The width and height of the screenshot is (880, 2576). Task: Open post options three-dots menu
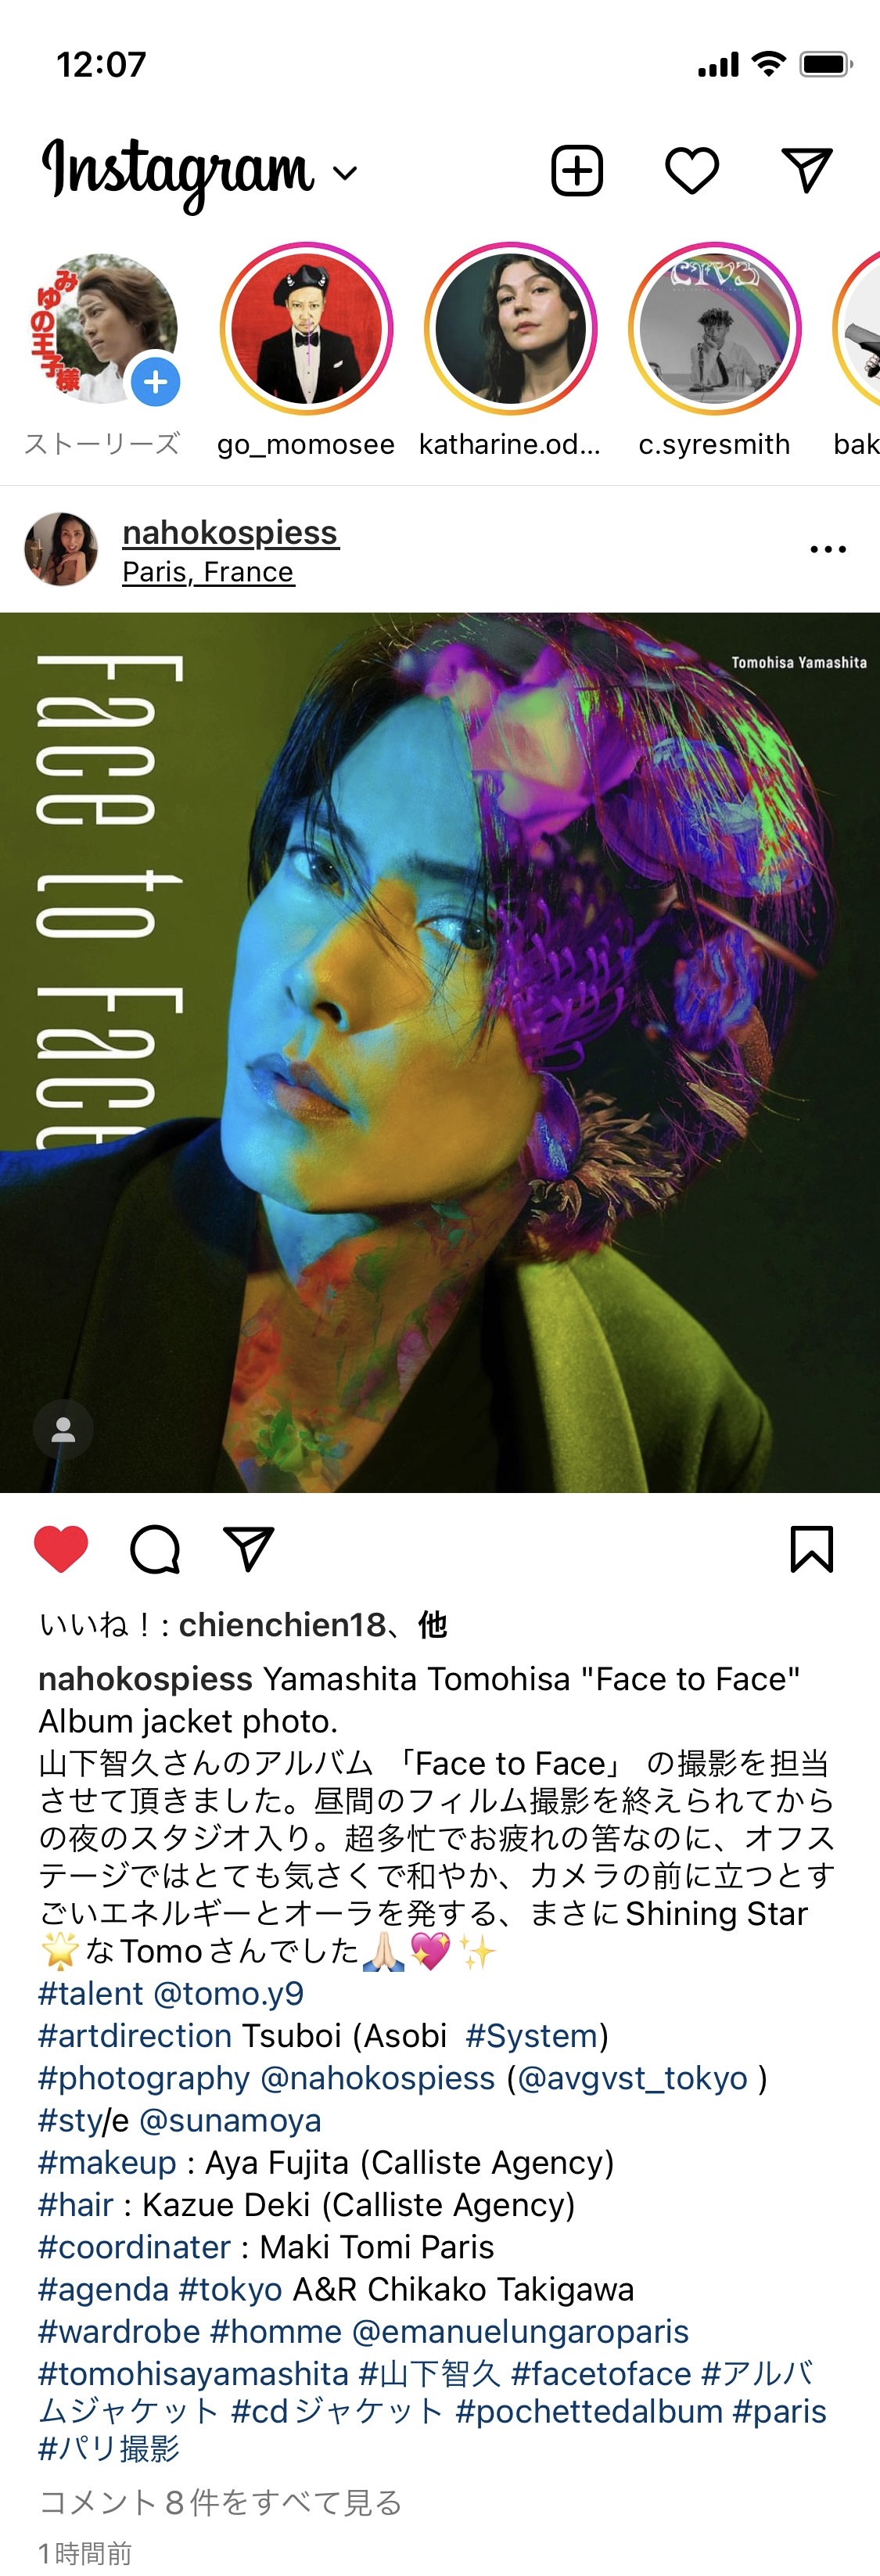tap(828, 549)
